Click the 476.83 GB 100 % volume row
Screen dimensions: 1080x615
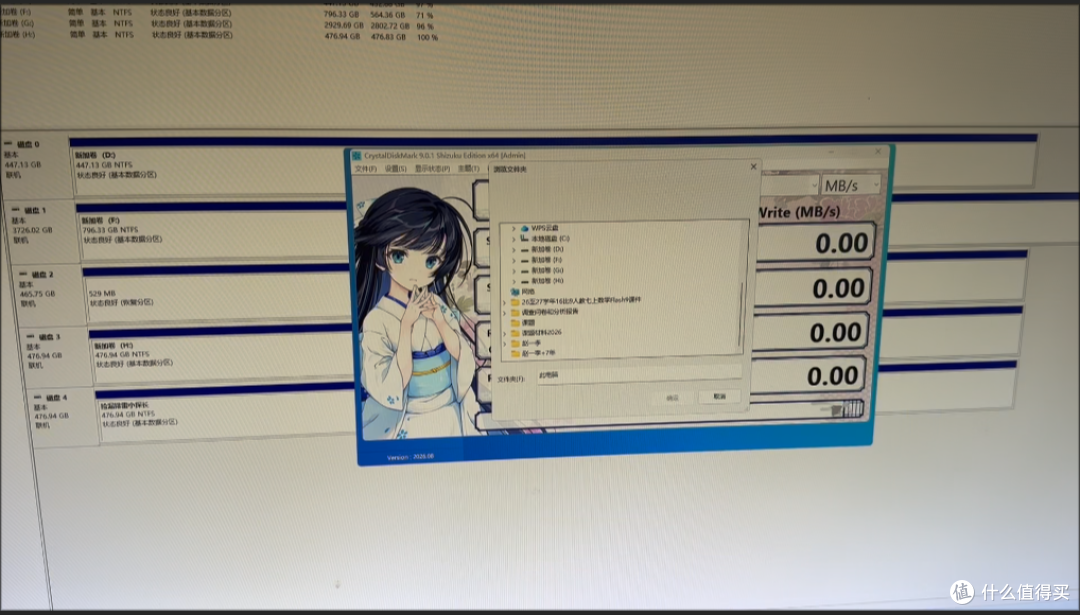coord(217,35)
